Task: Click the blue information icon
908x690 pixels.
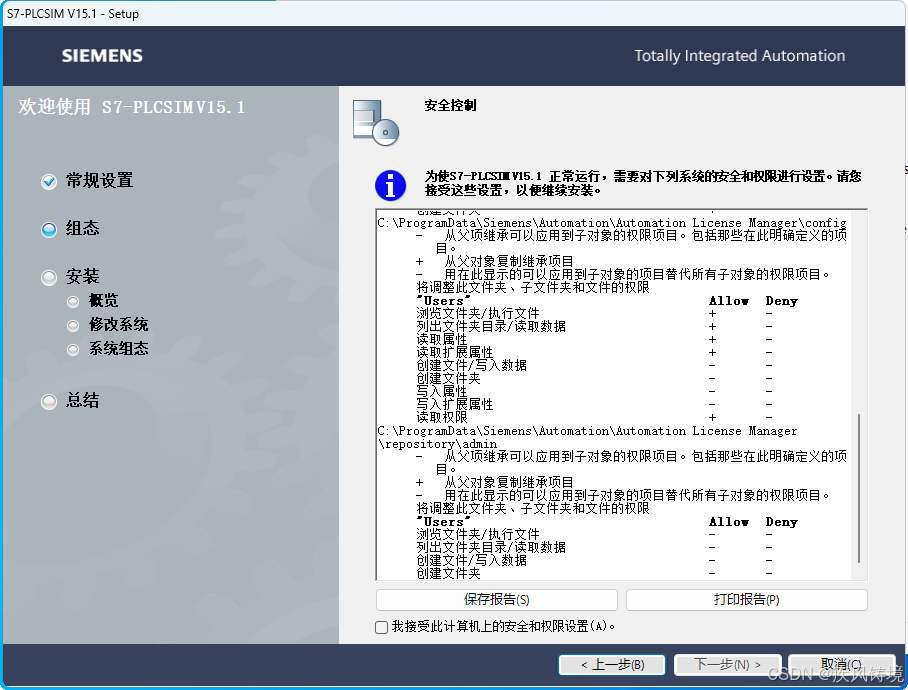Action: coord(390,185)
